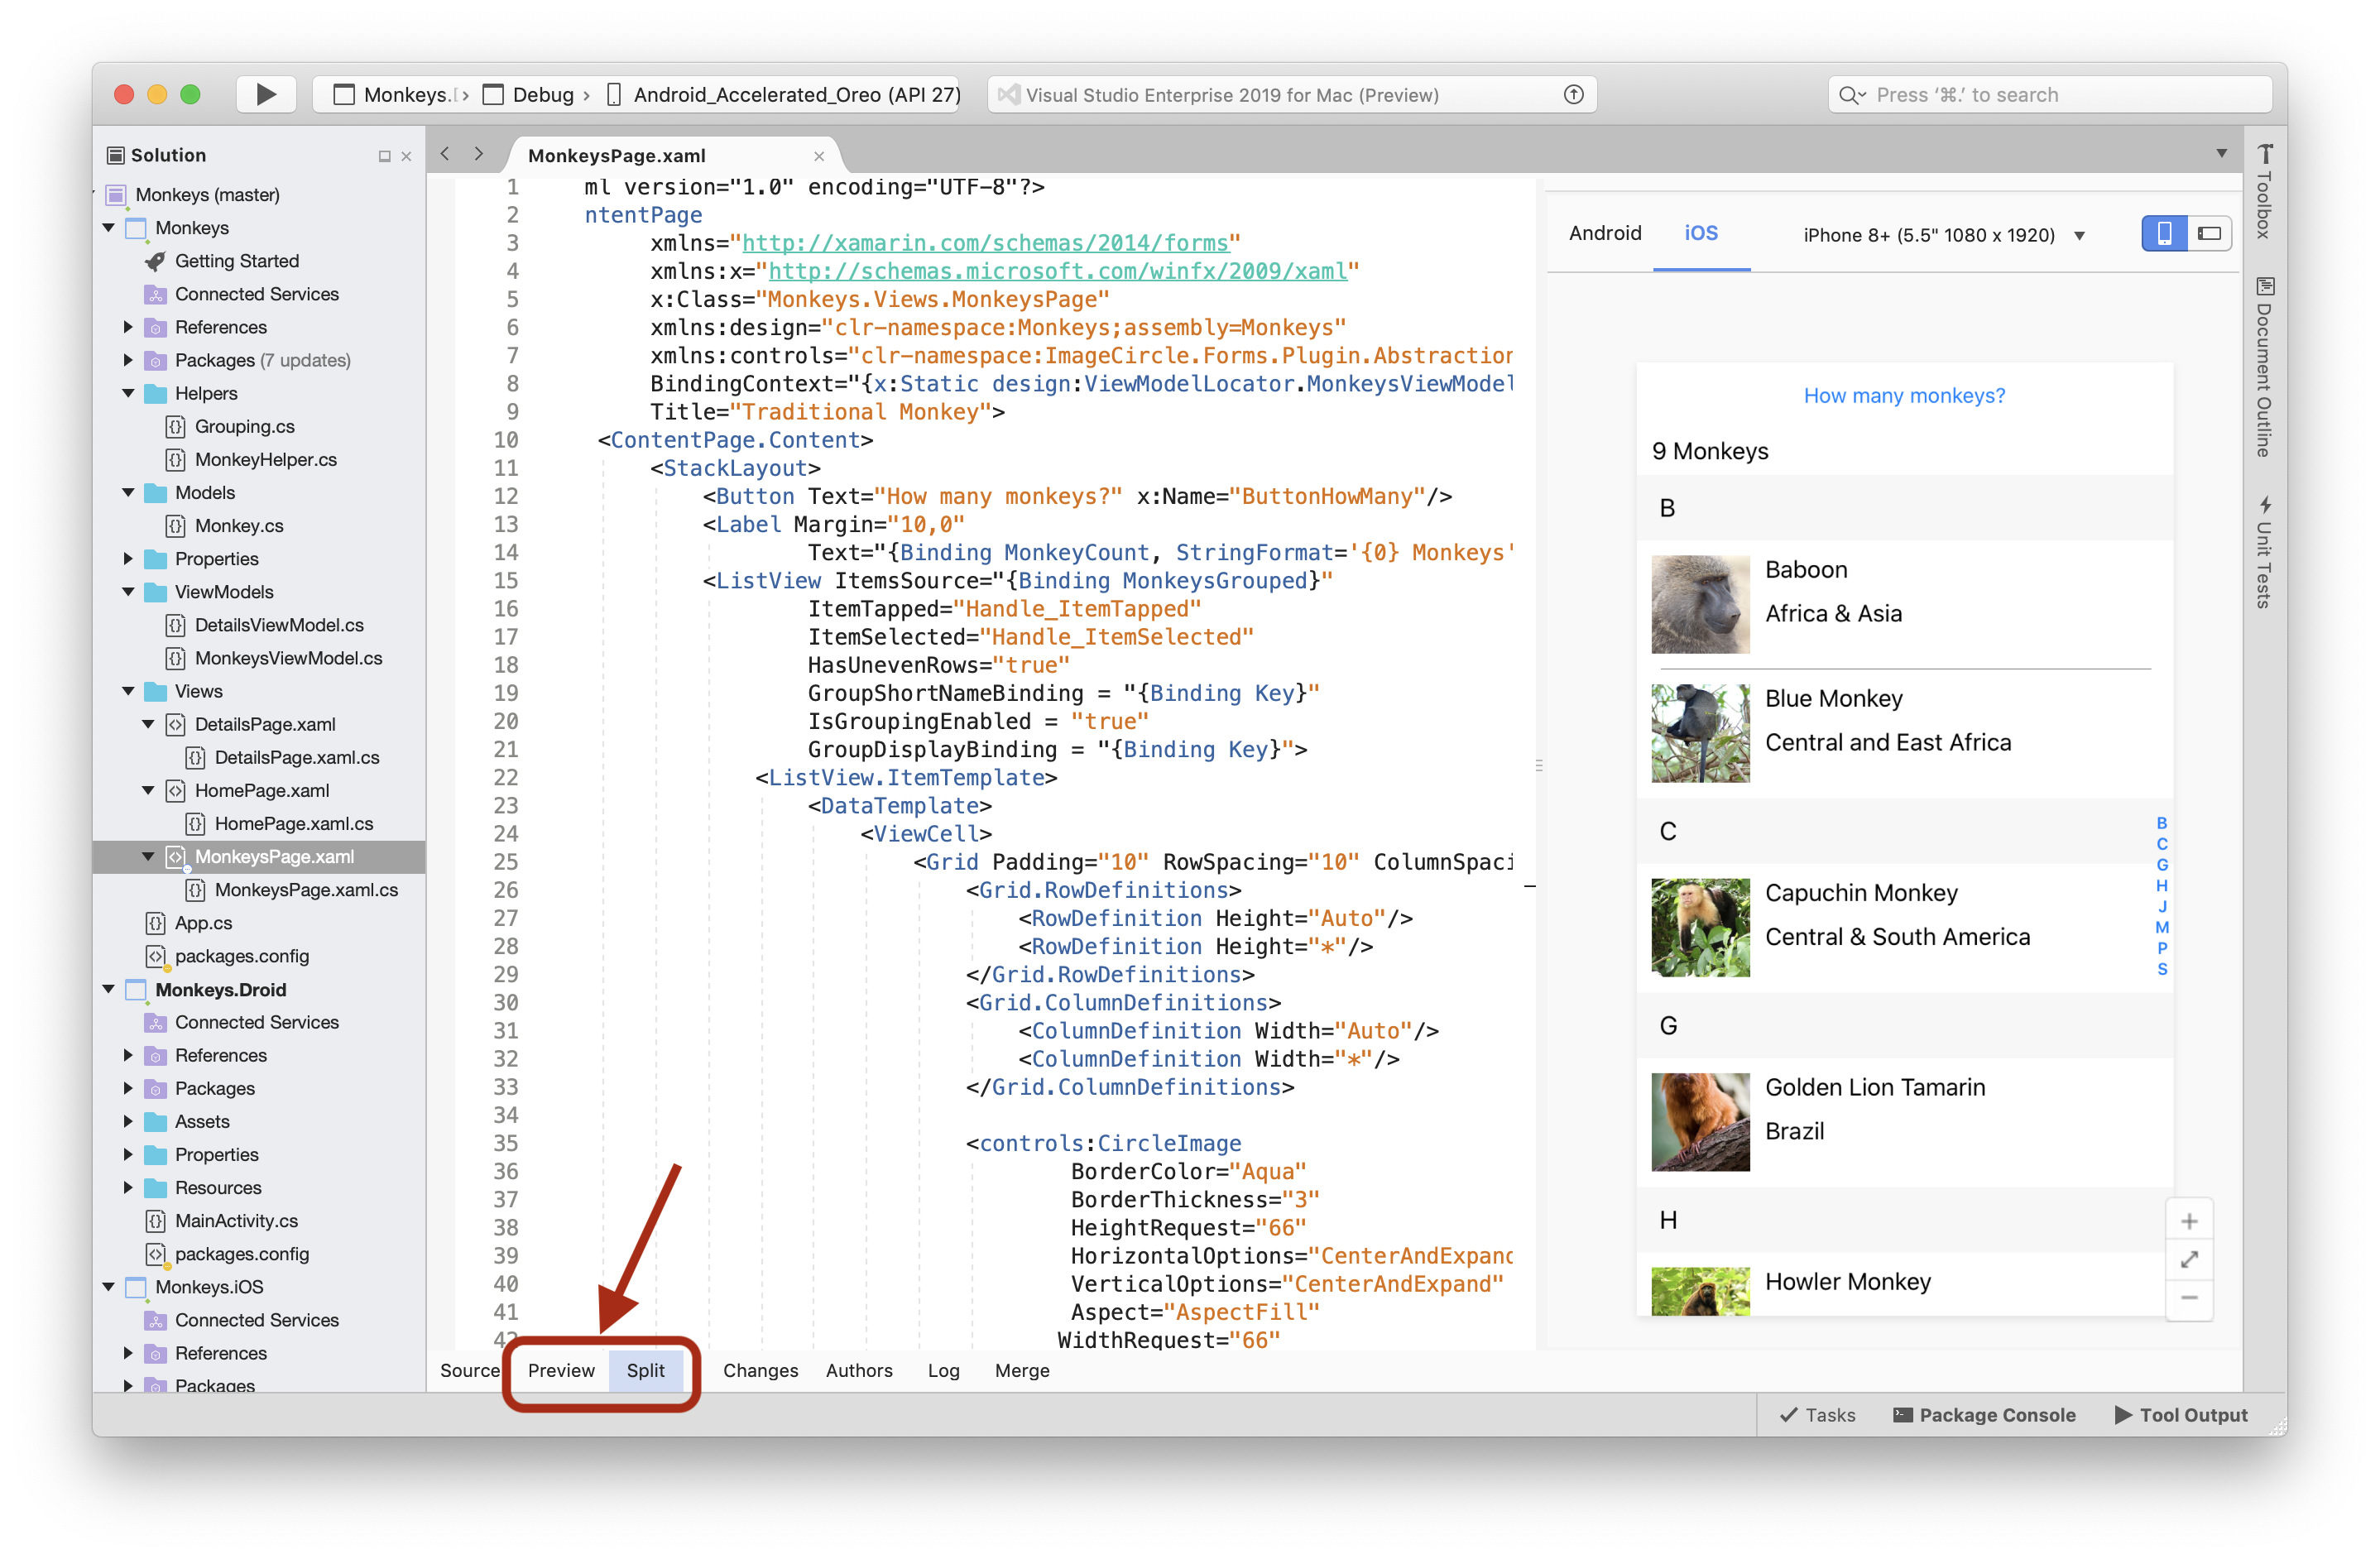Screen dimensions: 2380x1559
Task: Click the zoom out minus button in preview
Action: tap(2188, 1297)
